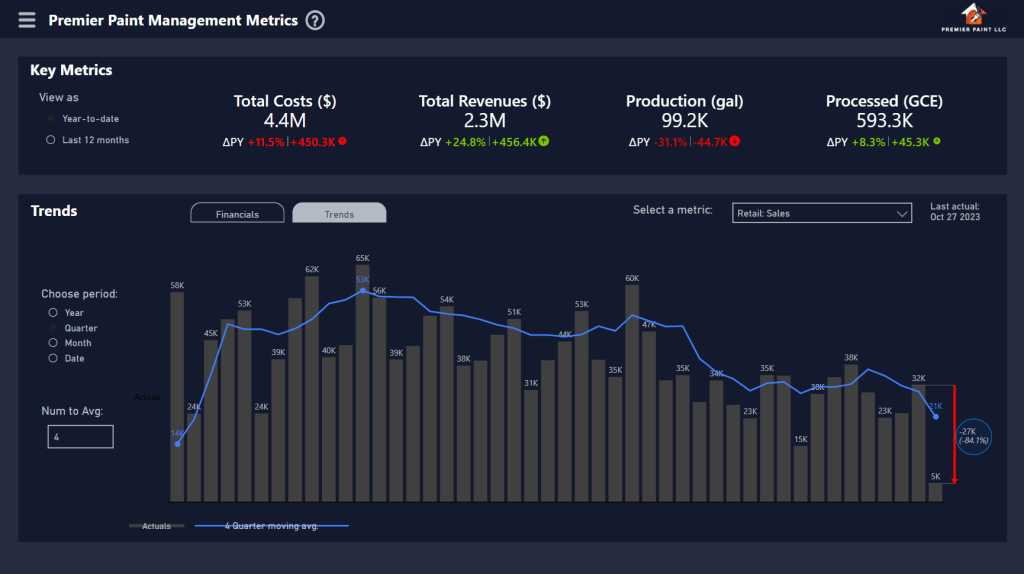Expand the Retail: Sales metric dropdown
Screen dimensions: 1024x574
821,212
